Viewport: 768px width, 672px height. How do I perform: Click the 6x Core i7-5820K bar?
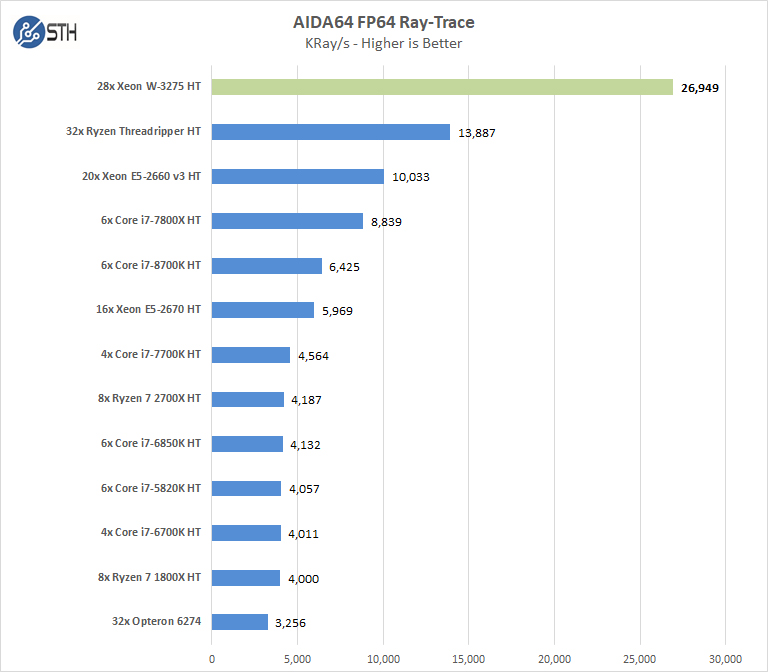[246, 488]
